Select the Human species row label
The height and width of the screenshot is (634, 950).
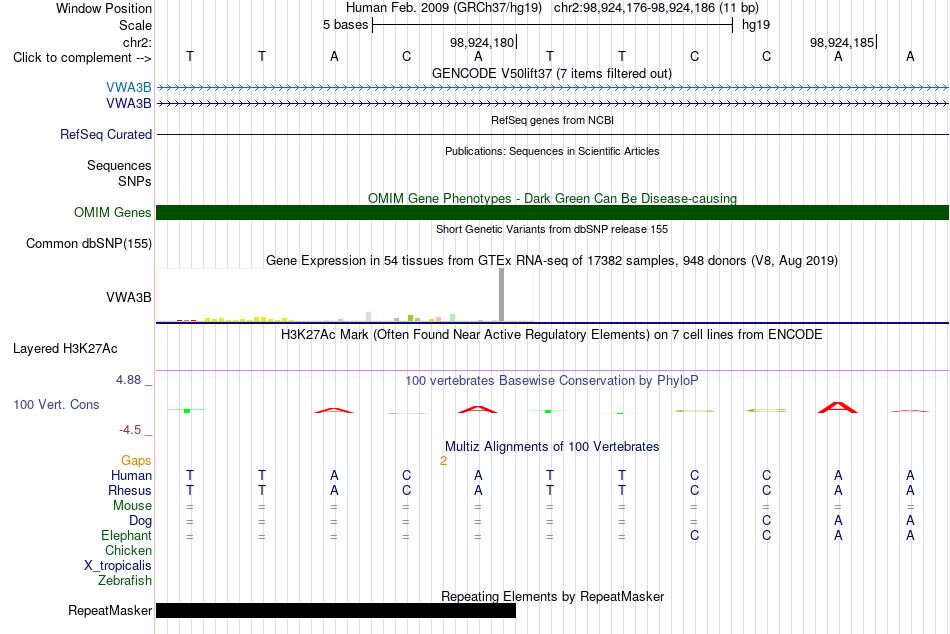click(131, 475)
